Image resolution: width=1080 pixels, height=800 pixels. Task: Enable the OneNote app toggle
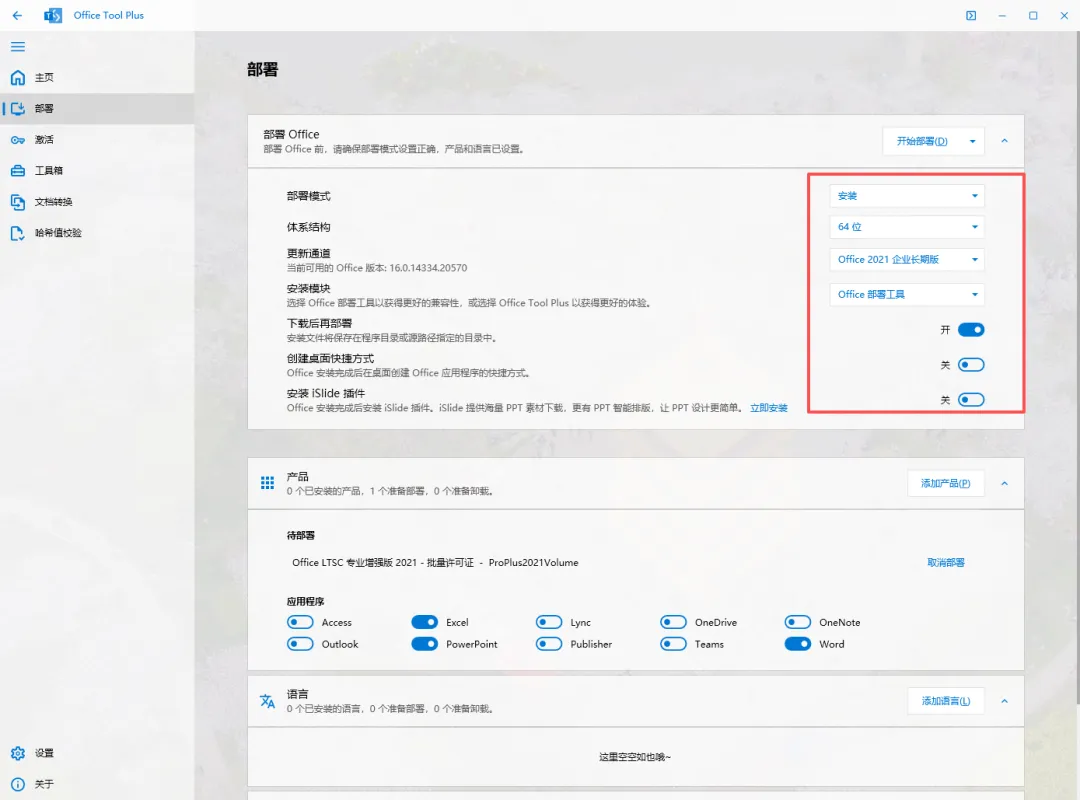(798, 622)
